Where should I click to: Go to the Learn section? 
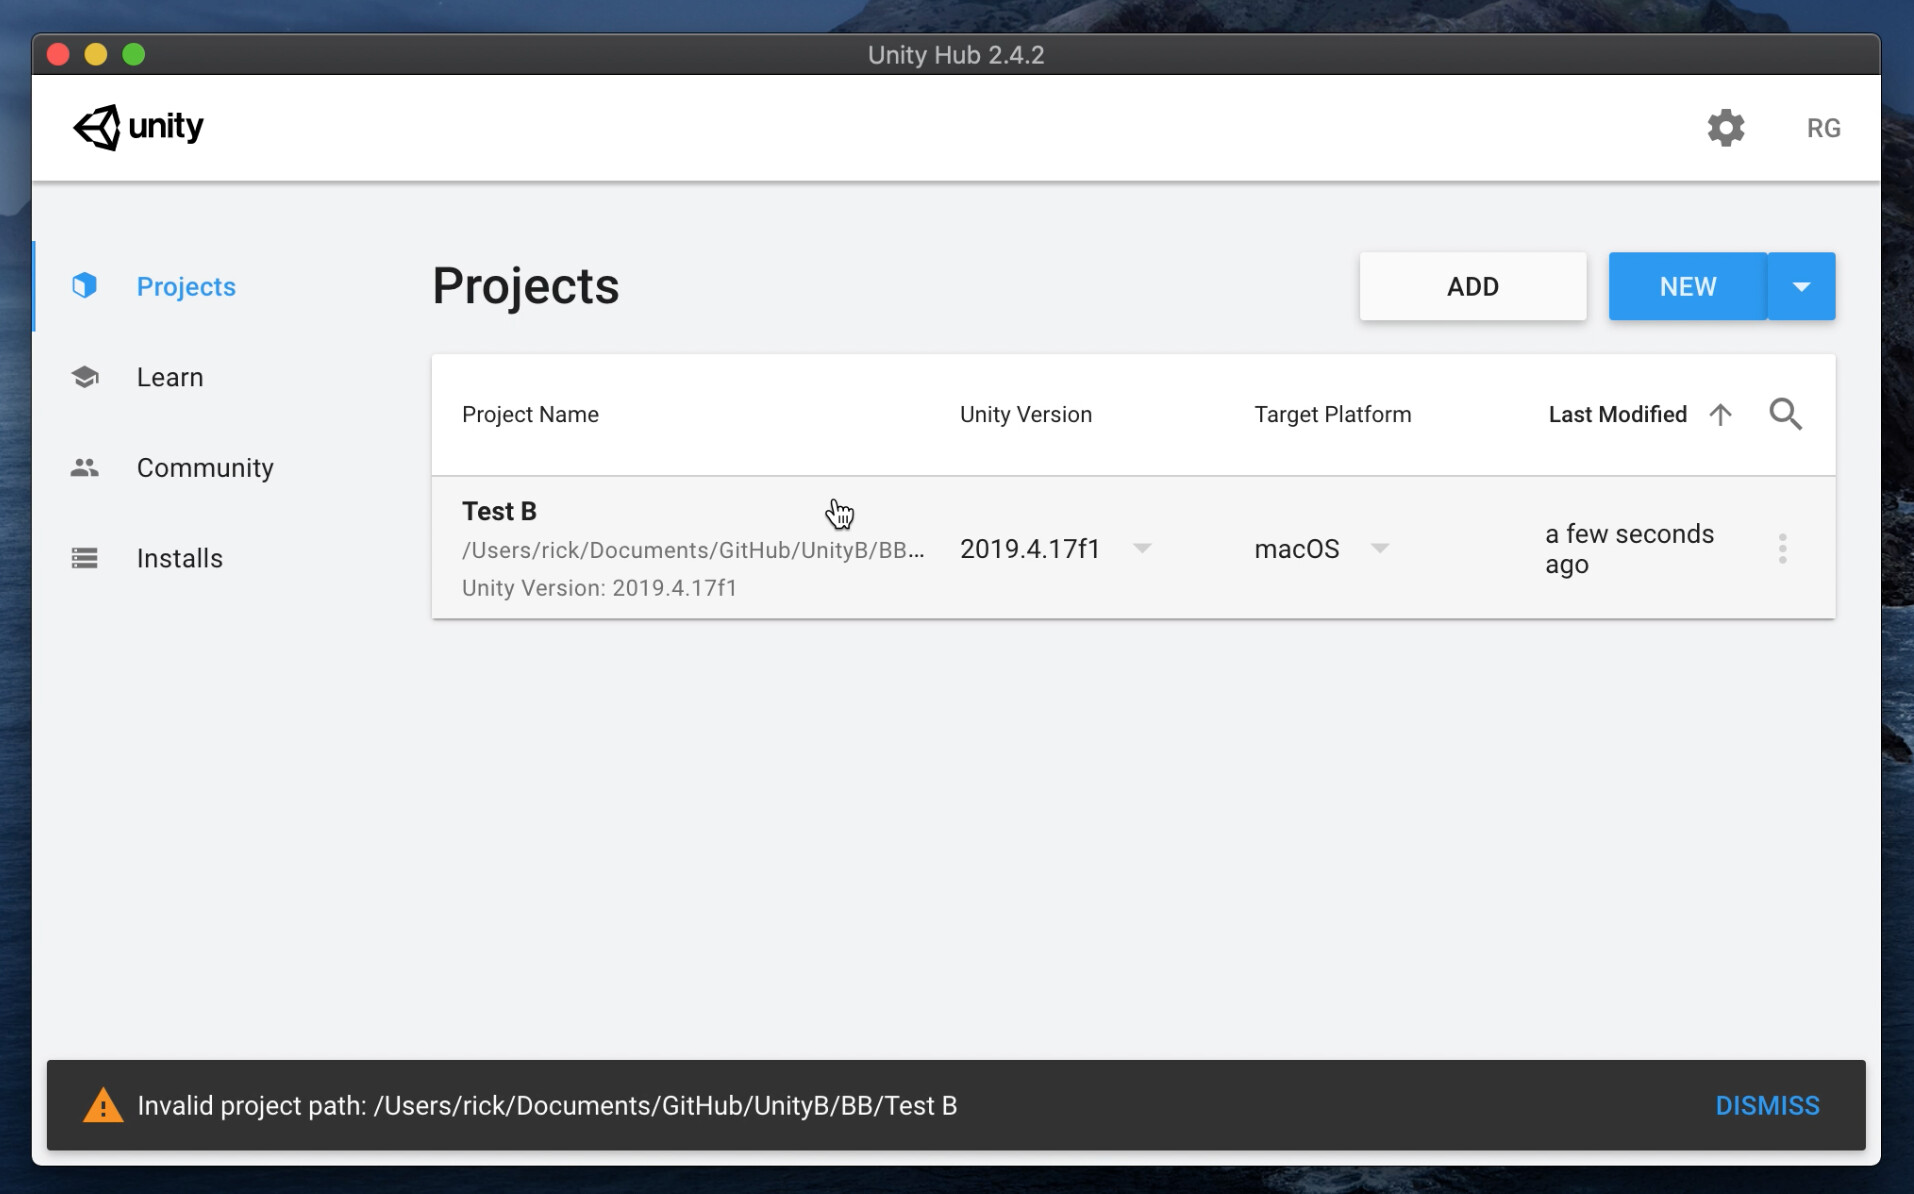point(170,377)
